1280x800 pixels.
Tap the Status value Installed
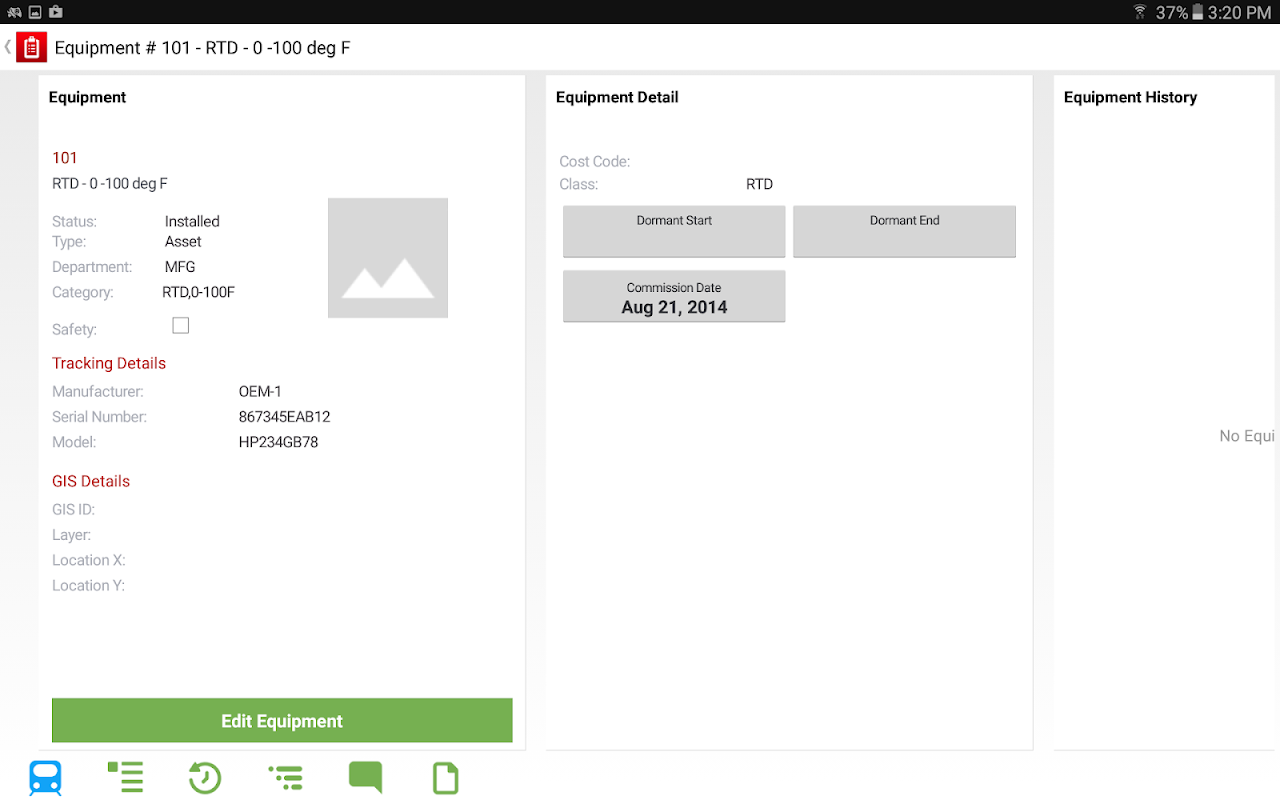192,222
